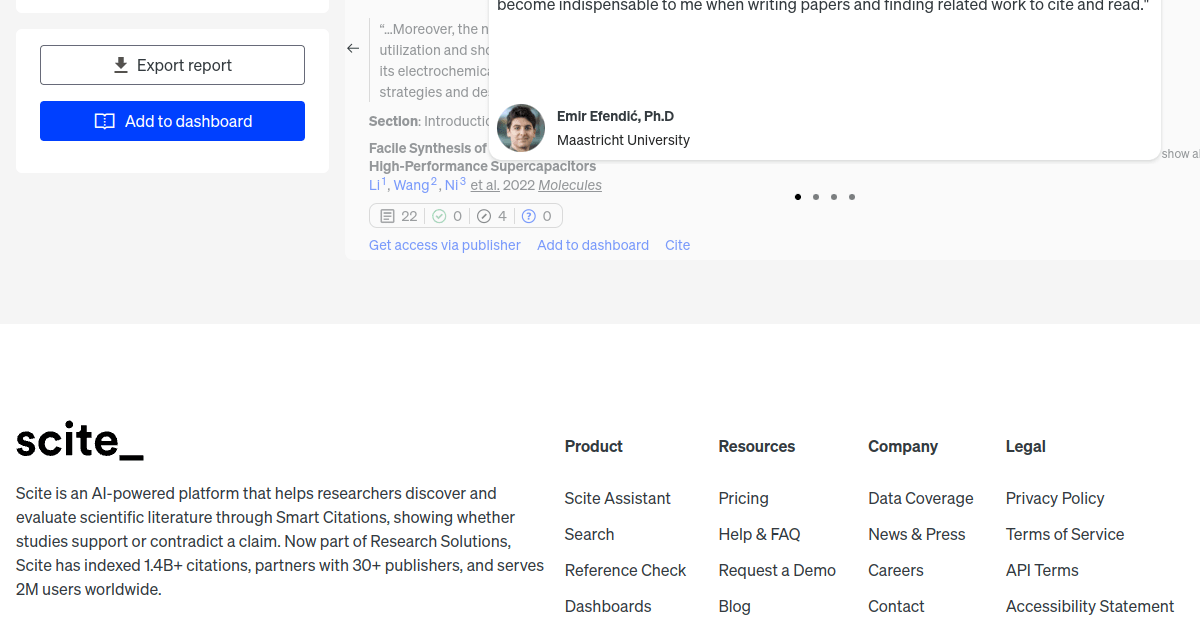This screenshot has width=1200, height=630.
Task: Jump to the last testimonial dot
Action: (x=852, y=197)
